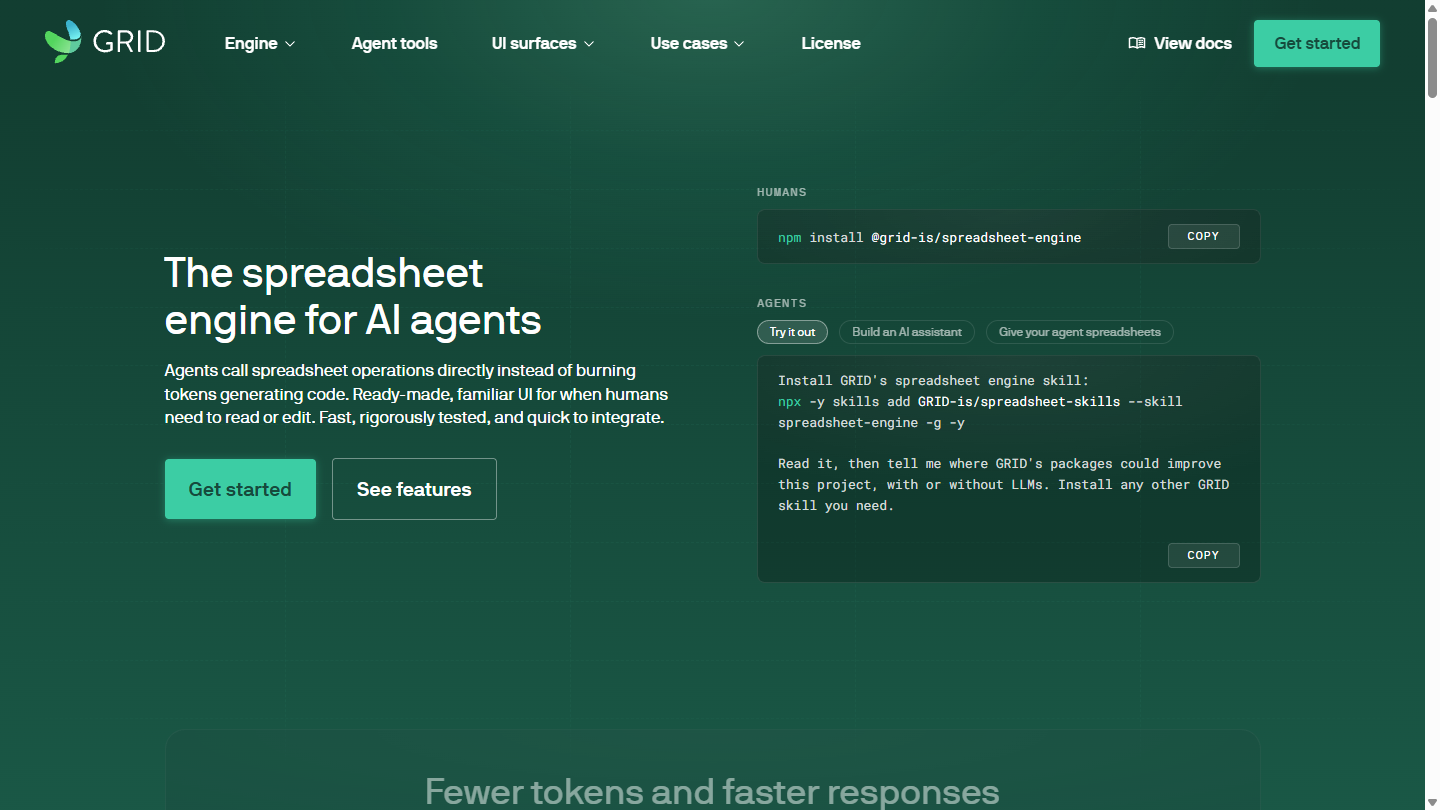Select the Try it out tab

792,332
